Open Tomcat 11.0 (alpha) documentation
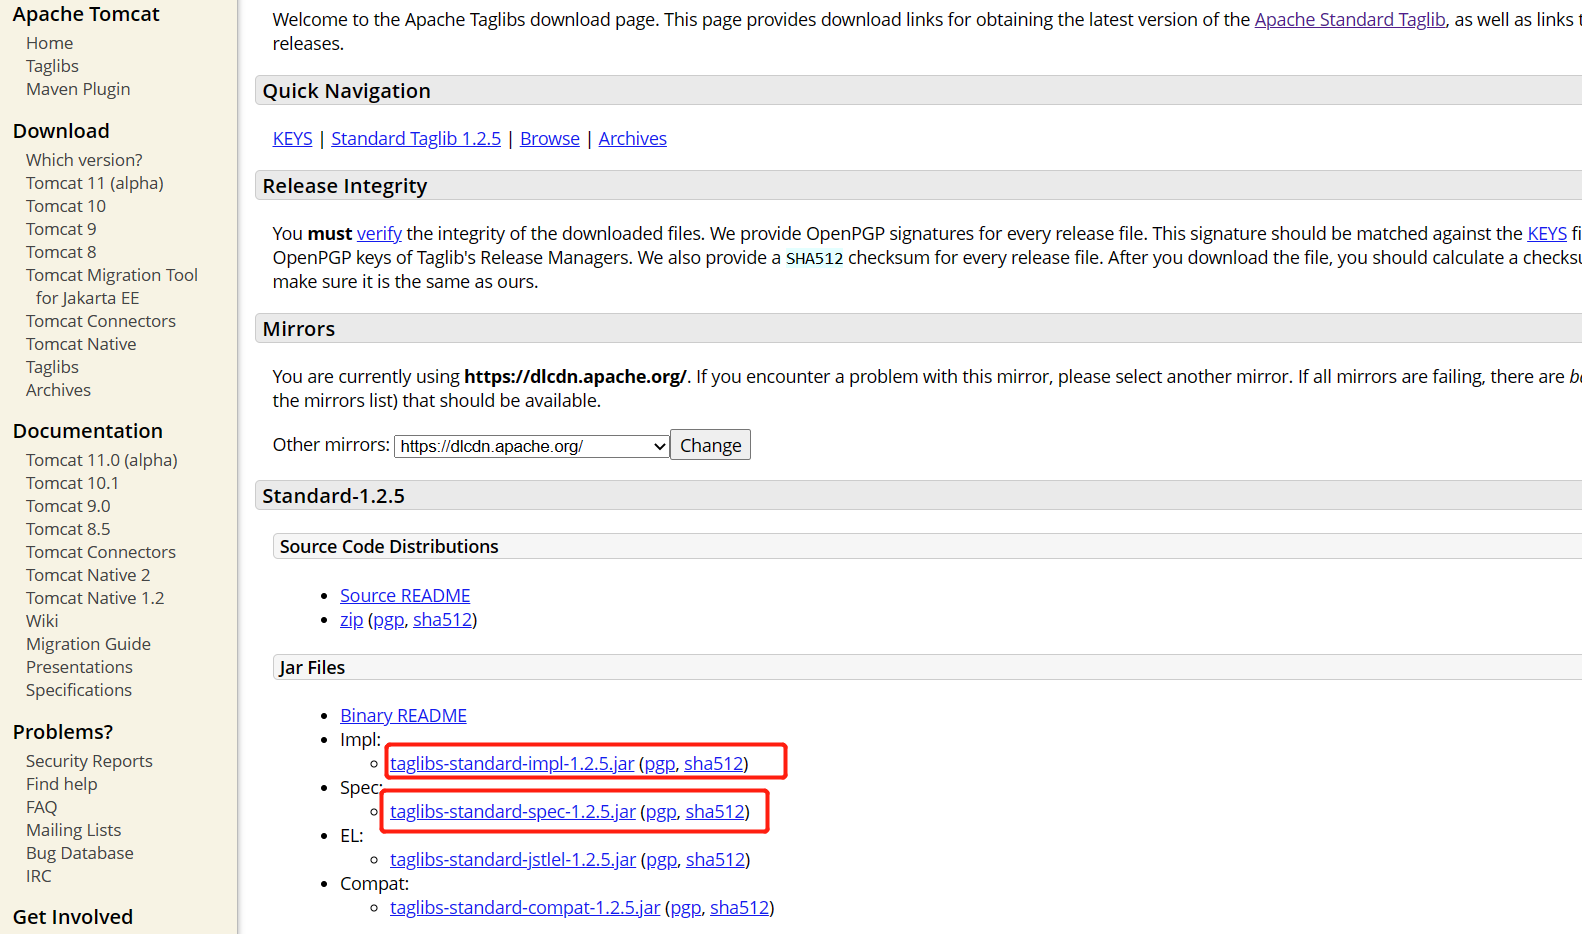 tap(102, 460)
